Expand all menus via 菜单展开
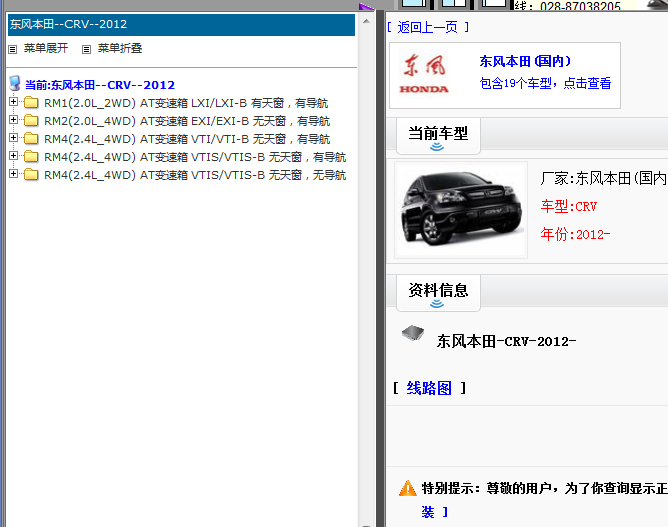The image size is (668, 527). coord(46,48)
